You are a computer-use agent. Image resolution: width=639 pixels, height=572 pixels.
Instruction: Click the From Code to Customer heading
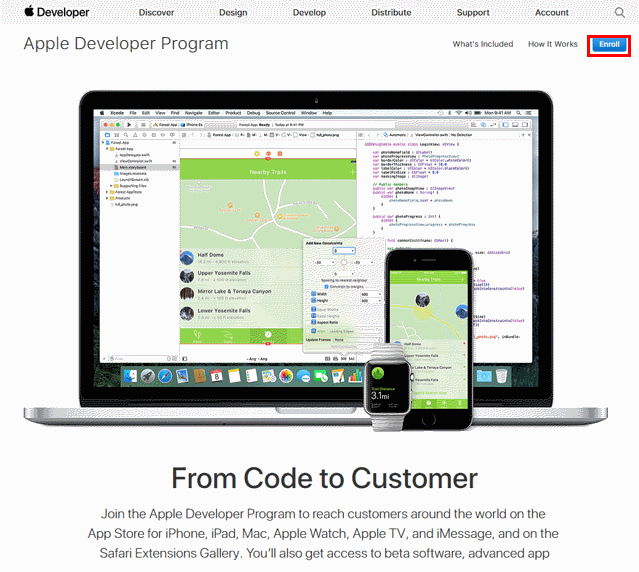[324, 478]
